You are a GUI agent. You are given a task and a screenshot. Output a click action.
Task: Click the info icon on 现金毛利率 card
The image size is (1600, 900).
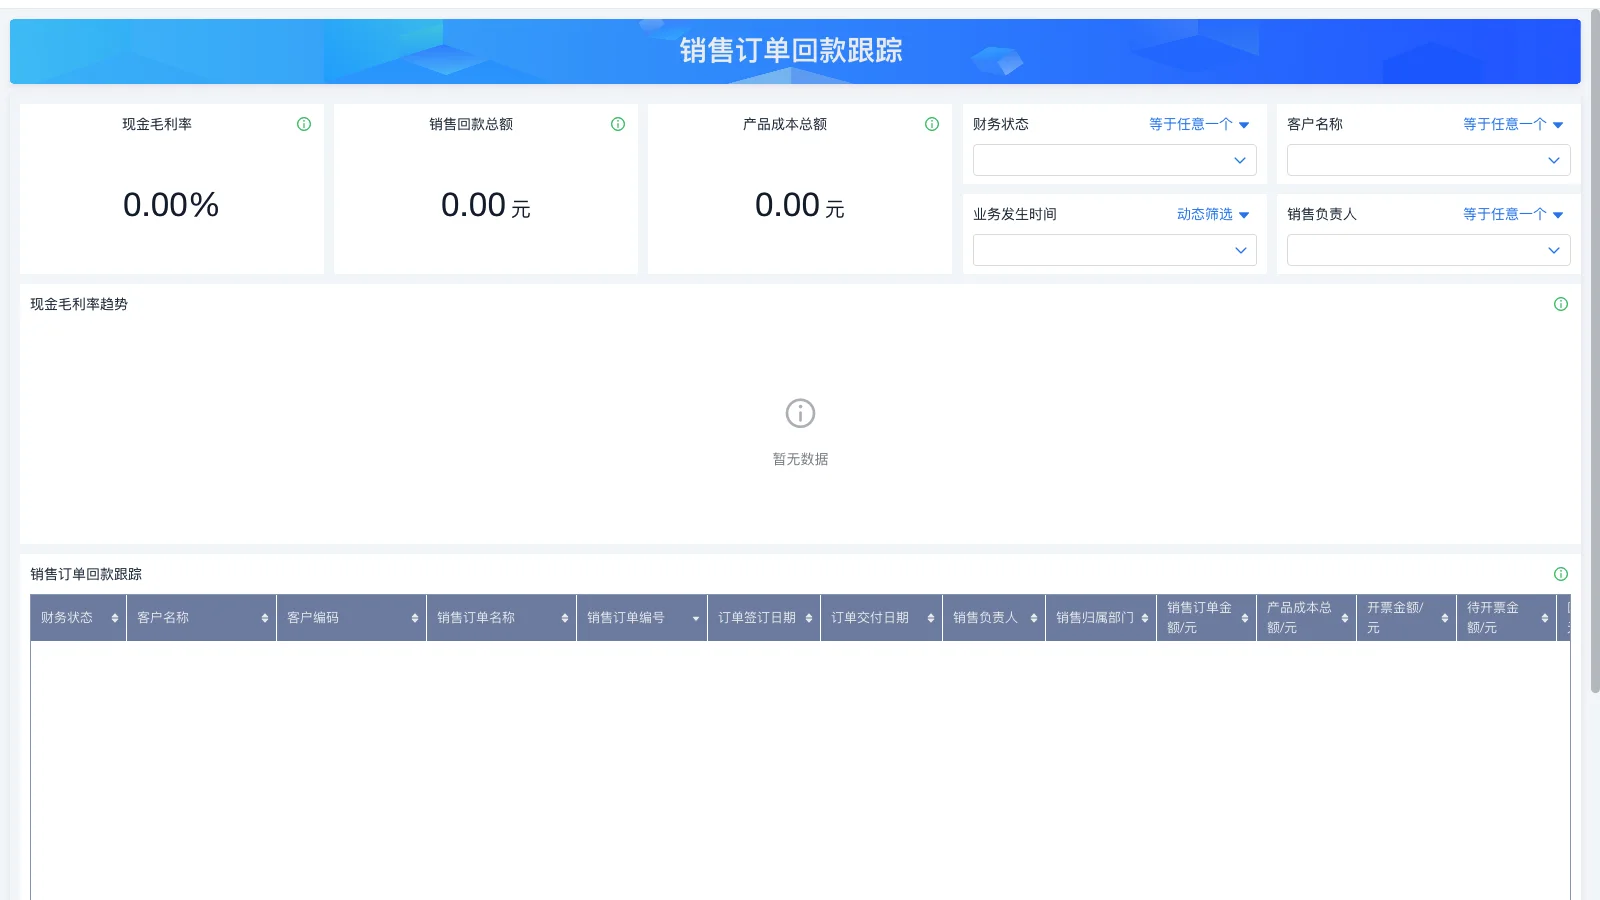(303, 124)
